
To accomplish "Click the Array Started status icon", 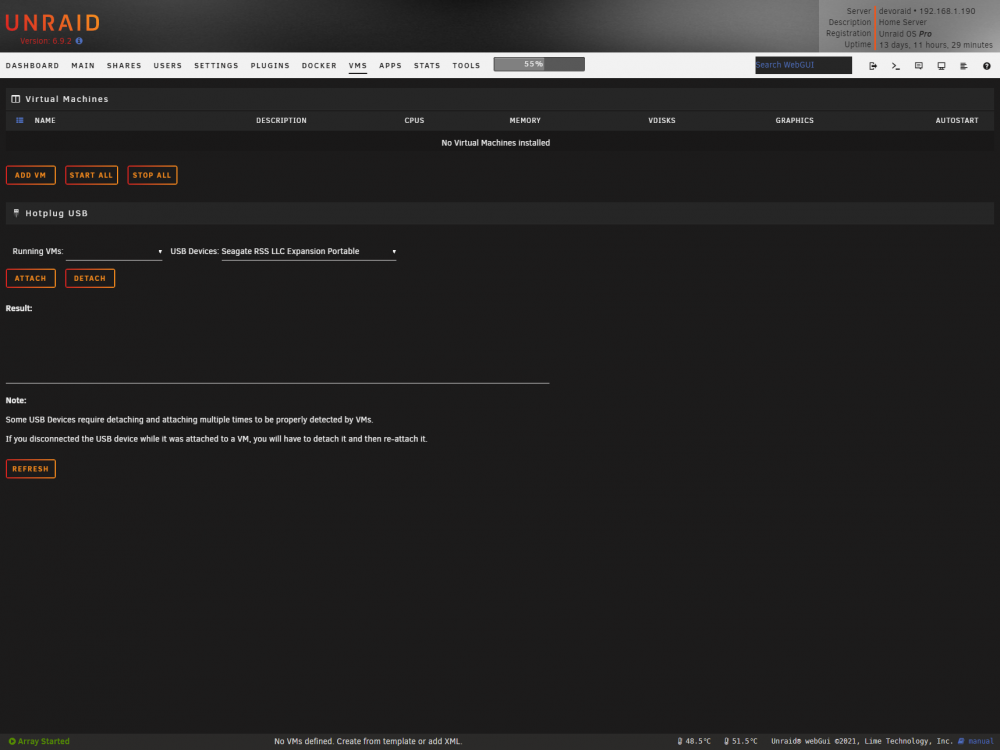I will pos(12,741).
